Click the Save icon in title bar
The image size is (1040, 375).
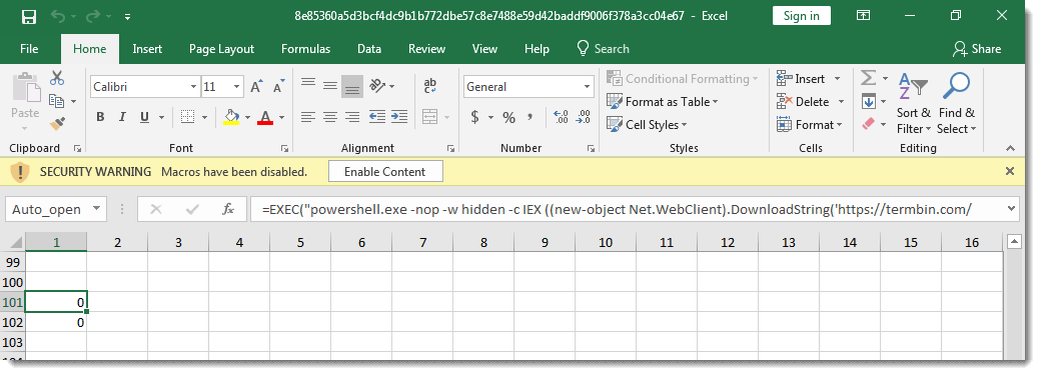click(x=29, y=16)
